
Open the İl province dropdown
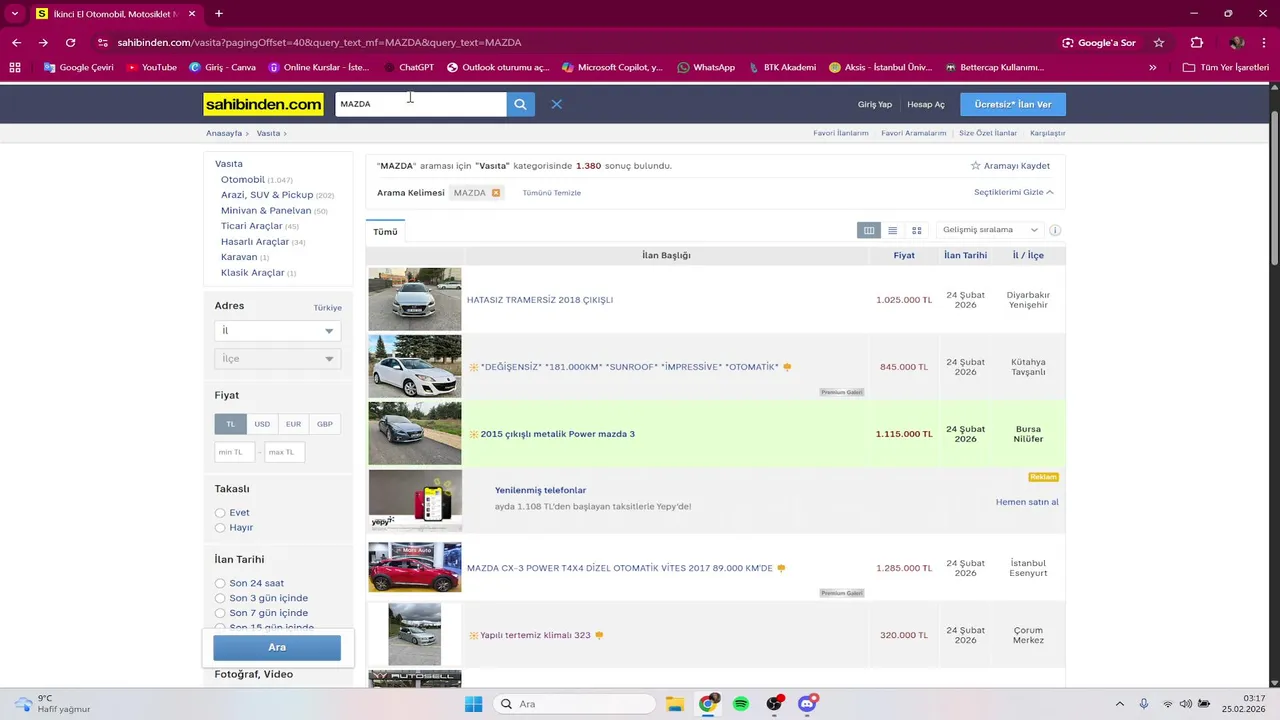tap(277, 331)
